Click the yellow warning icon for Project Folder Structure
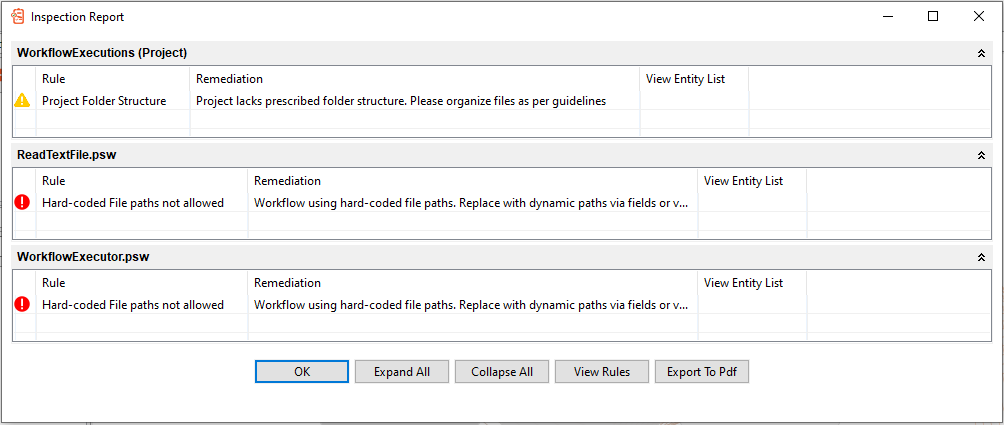The height and width of the screenshot is (425, 1004). [22, 101]
